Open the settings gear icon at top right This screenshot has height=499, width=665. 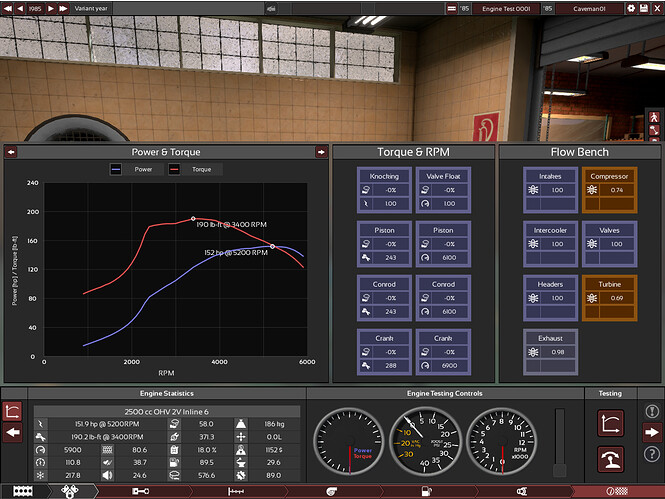[x=631, y=8]
